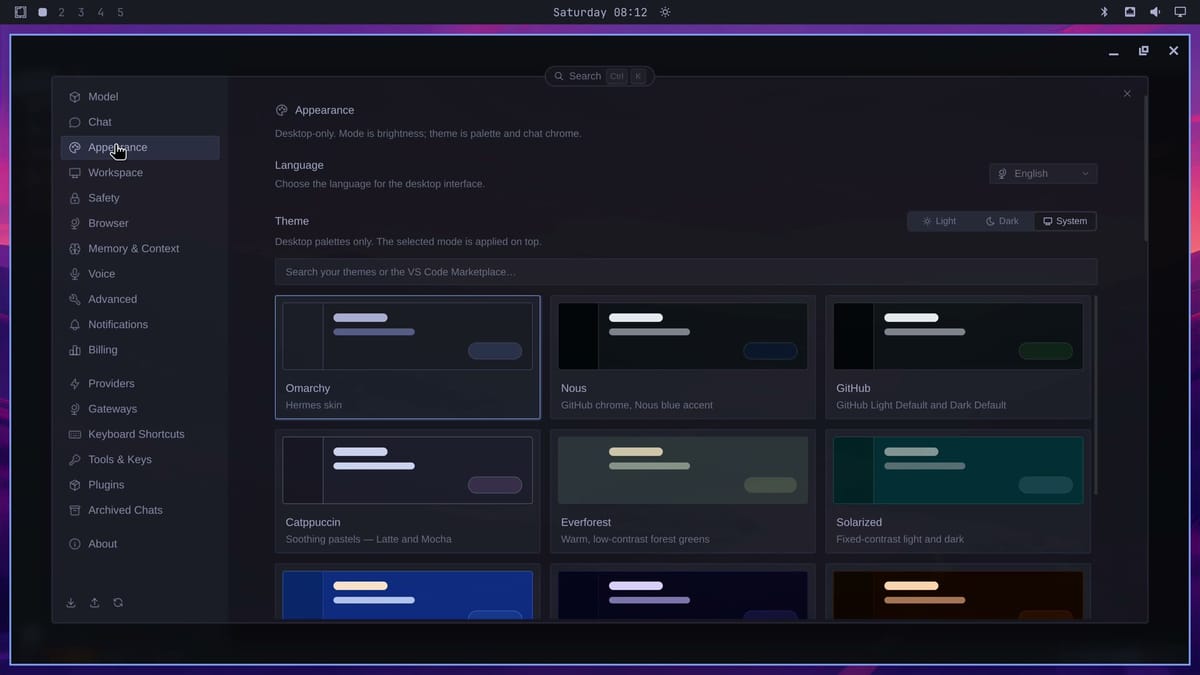1200x675 pixels.
Task: Apply the Solarized theme card
Action: coord(958,491)
